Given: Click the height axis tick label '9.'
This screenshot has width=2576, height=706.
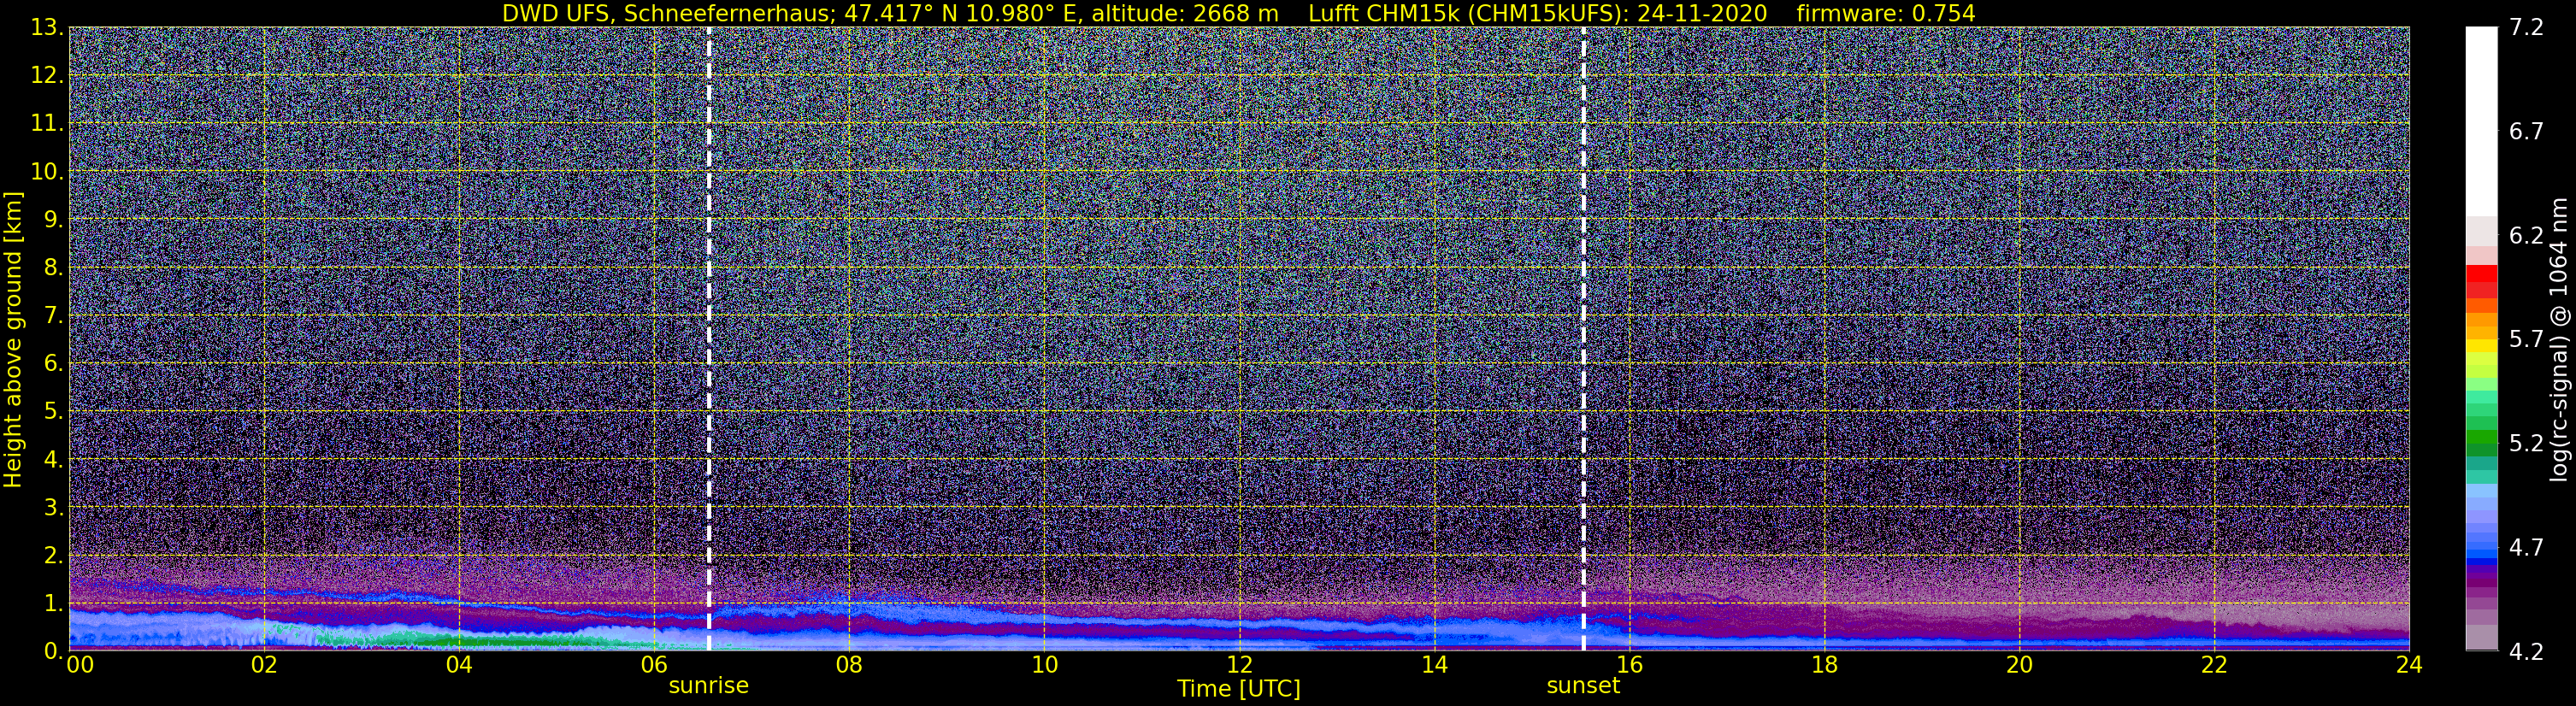Looking at the screenshot, I should [53, 219].
